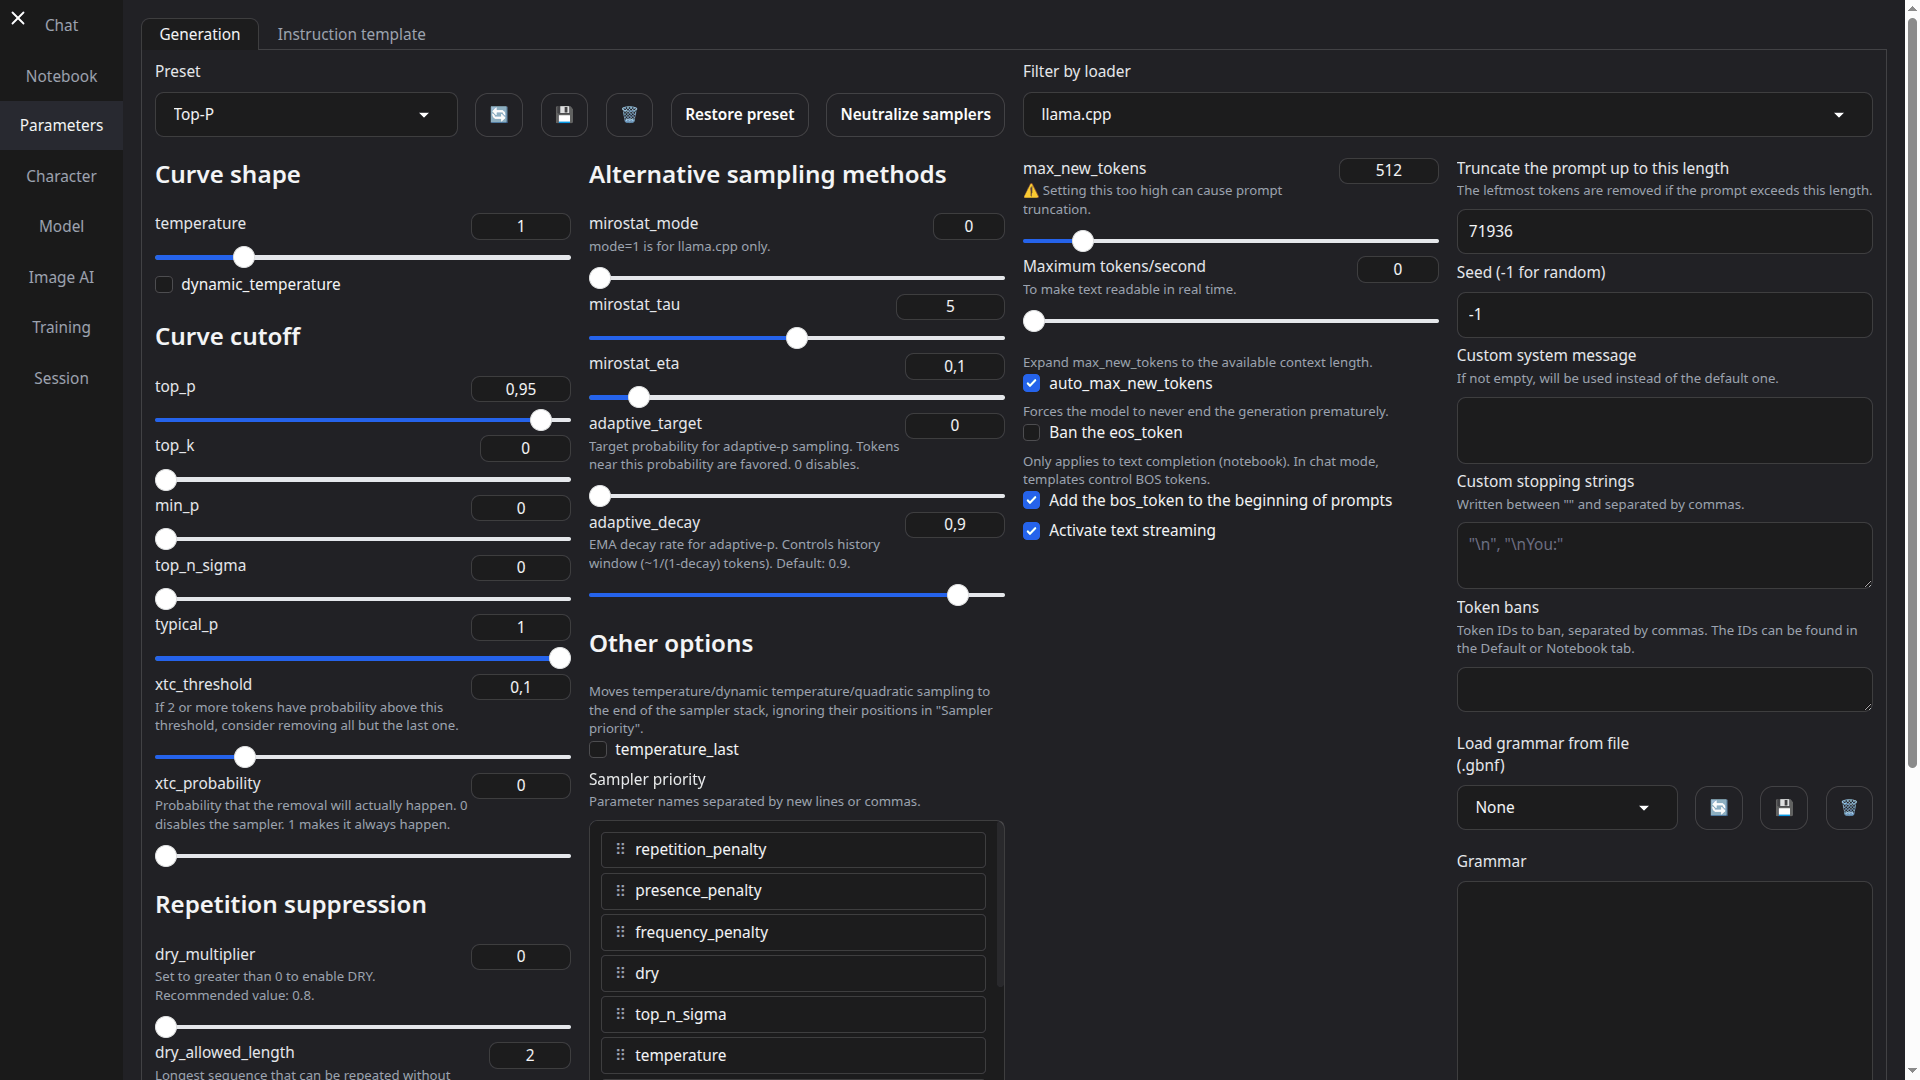Save the current preset
Screen dimensions: 1920x1080
(564, 115)
